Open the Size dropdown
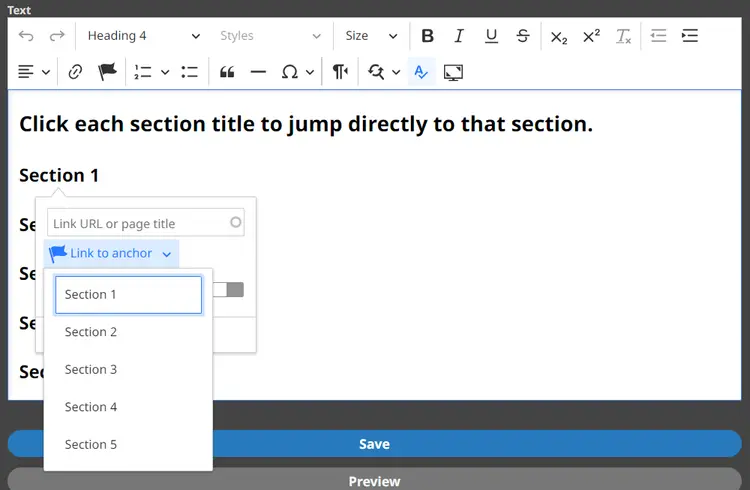This screenshot has height=490, width=750. pos(371,36)
